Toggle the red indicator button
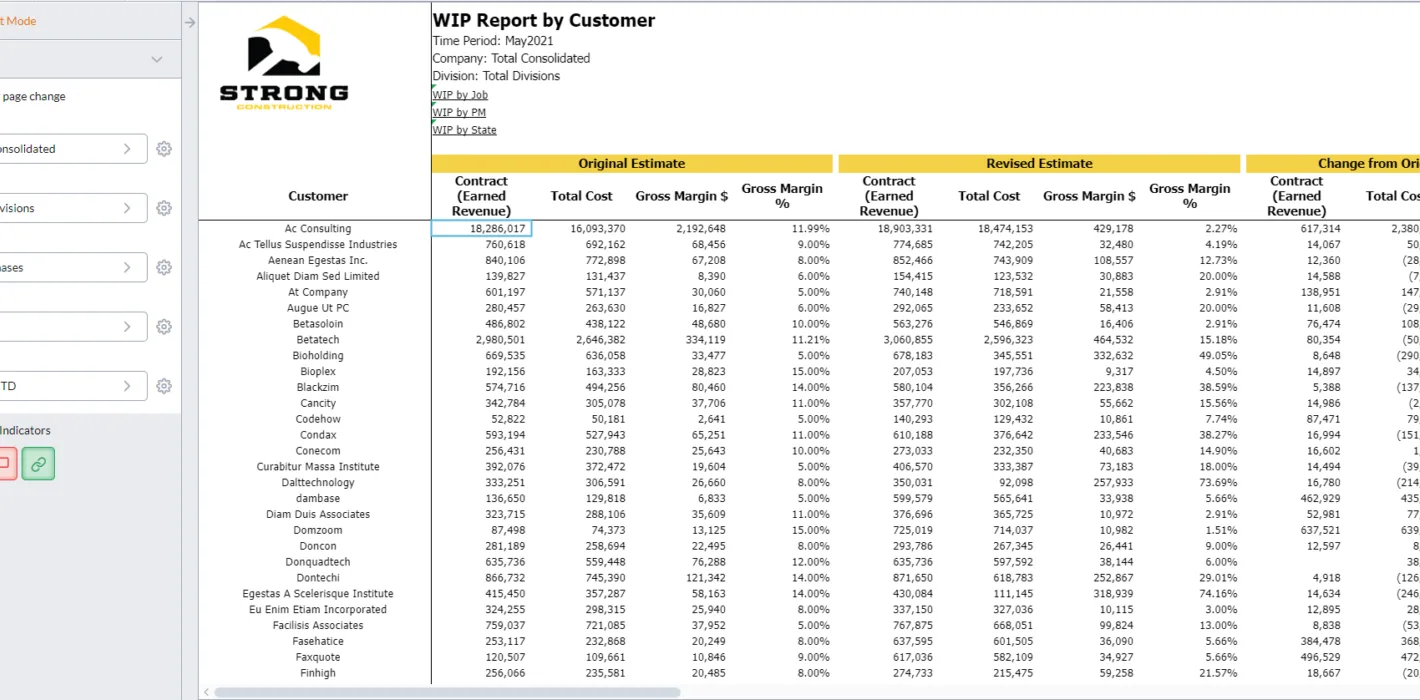Image resolution: width=1420 pixels, height=700 pixels. click(x=6, y=463)
